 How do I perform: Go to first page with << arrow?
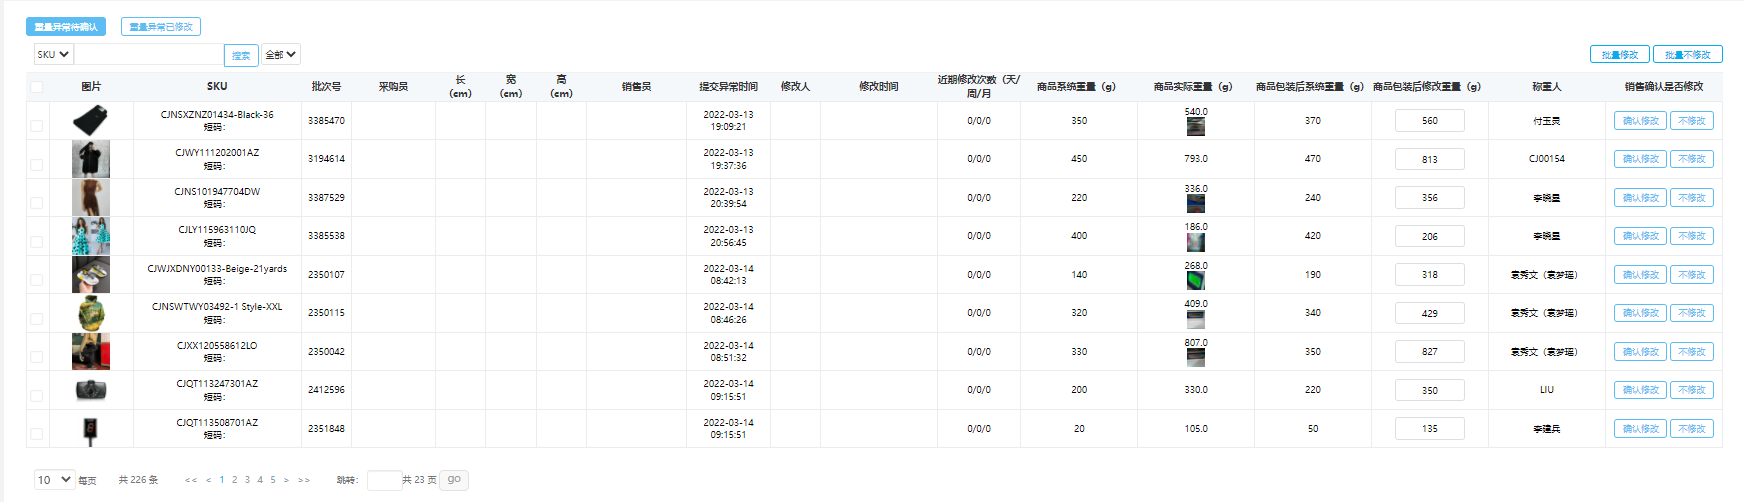190,480
